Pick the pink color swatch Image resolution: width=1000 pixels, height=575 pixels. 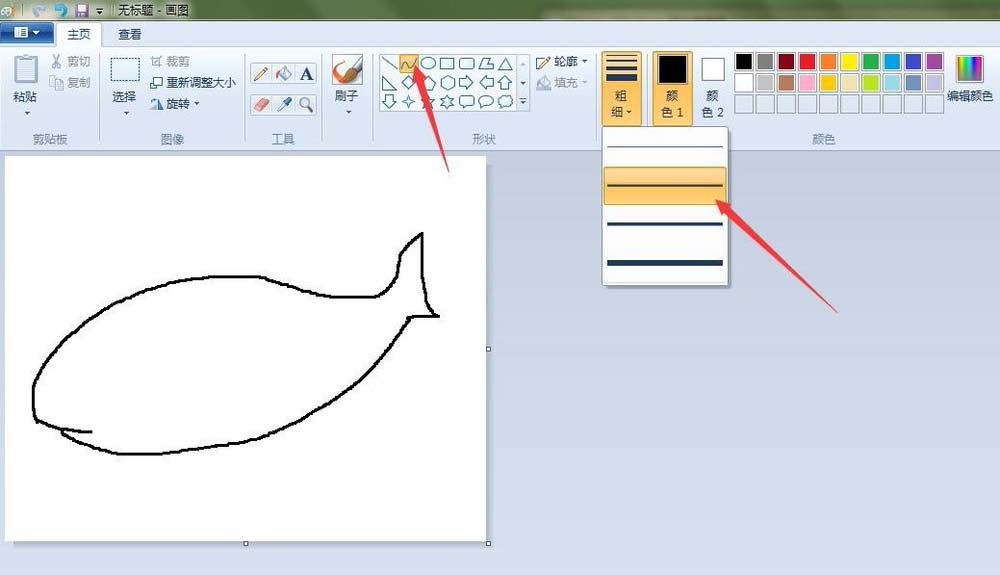[807, 82]
